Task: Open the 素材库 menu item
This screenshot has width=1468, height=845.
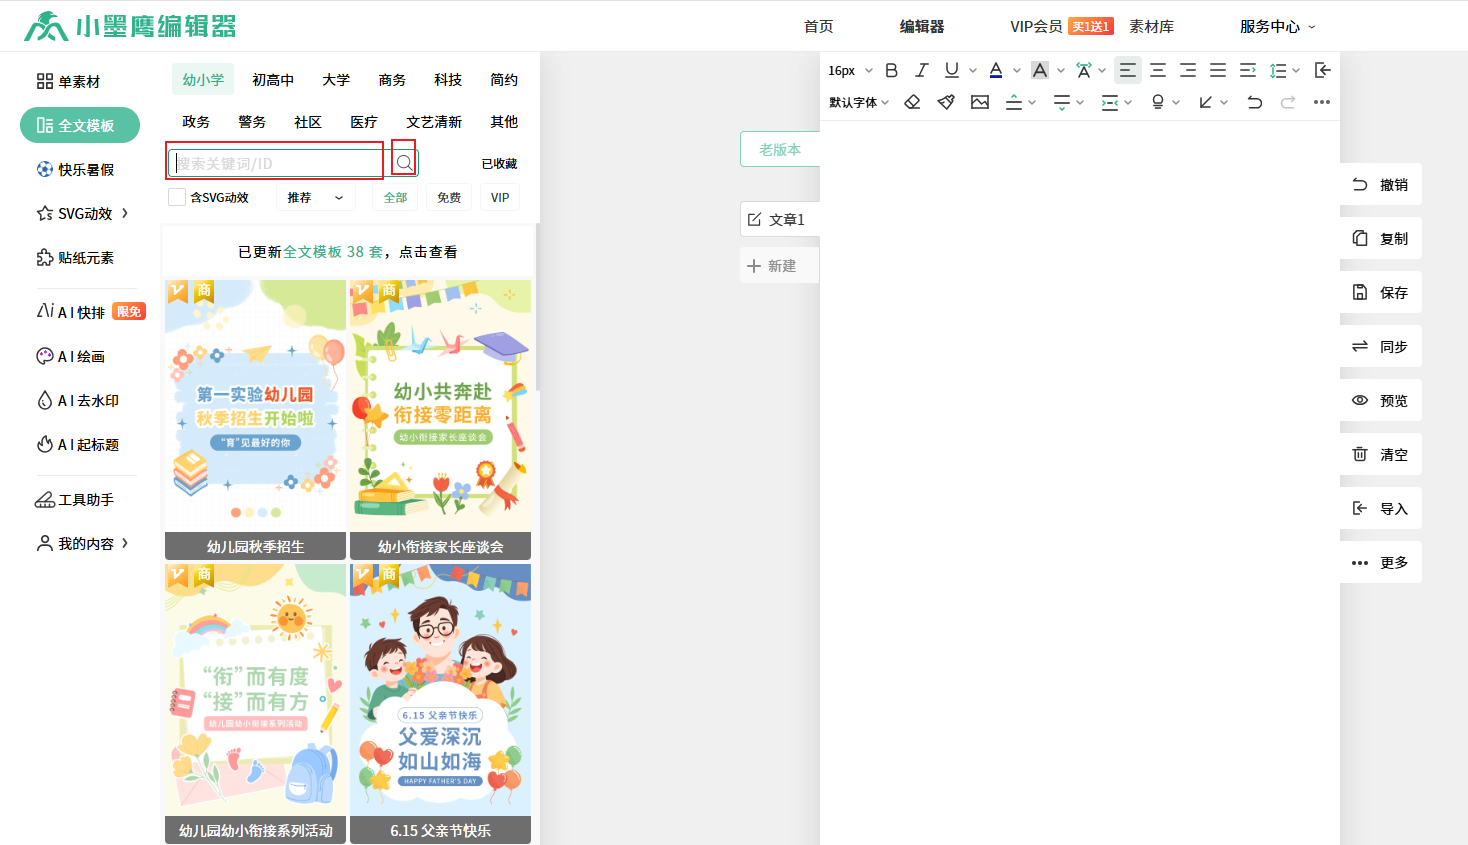Action: coord(1151,27)
